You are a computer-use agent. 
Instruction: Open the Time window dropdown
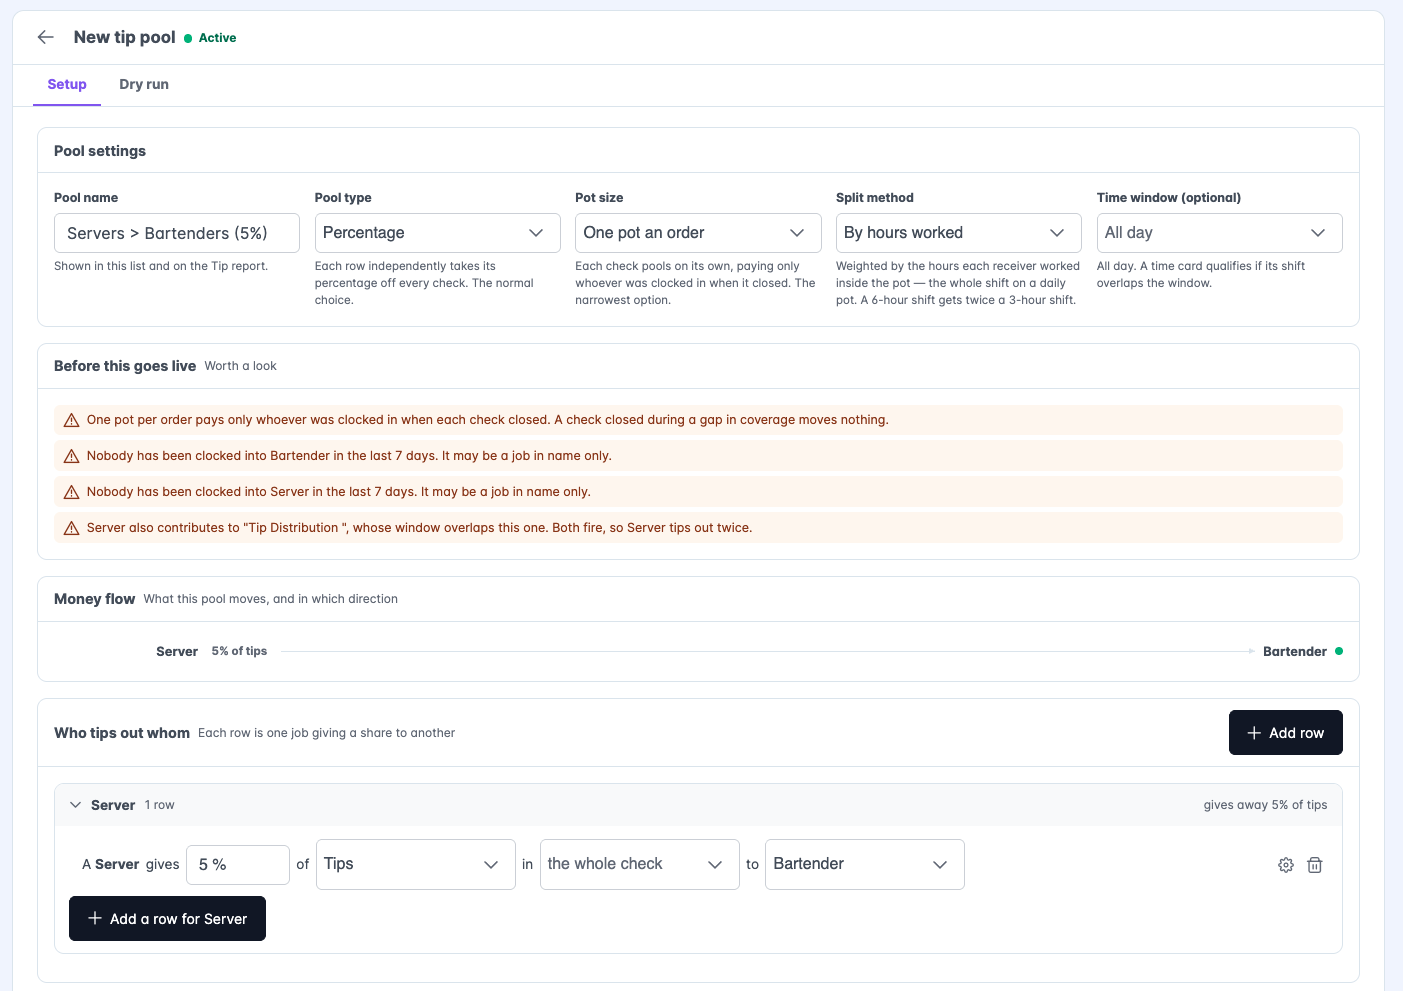tap(1219, 233)
